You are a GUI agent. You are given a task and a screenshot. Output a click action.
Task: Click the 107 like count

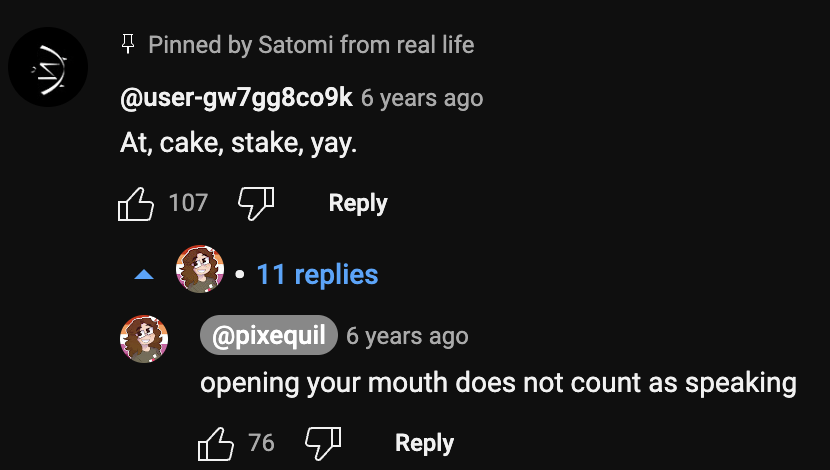tap(188, 203)
